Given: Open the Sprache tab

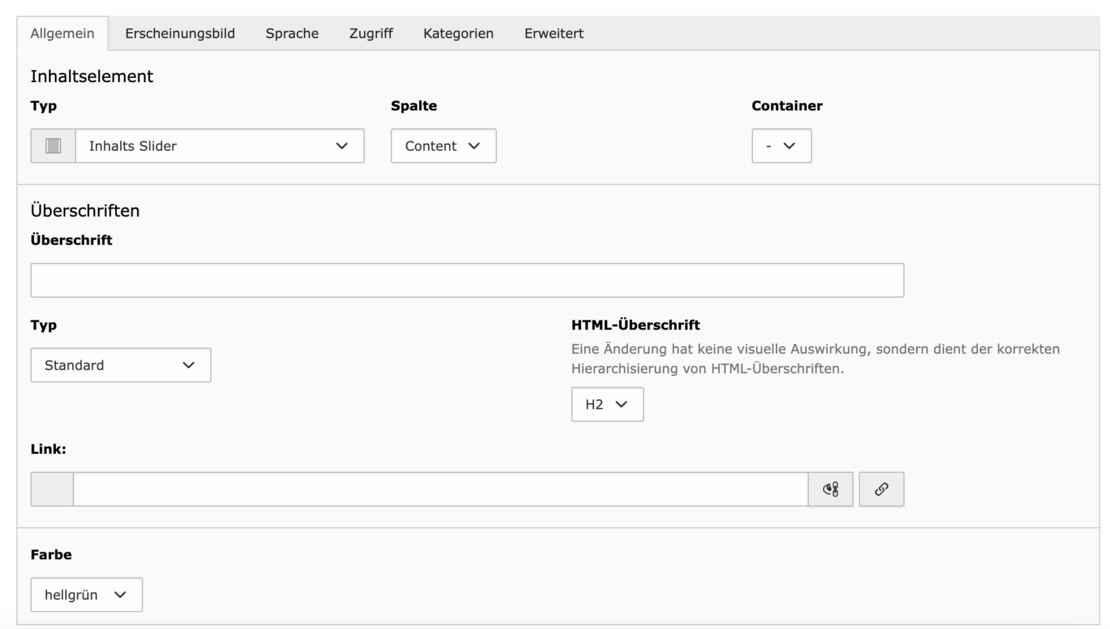Looking at the screenshot, I should tap(292, 33).
